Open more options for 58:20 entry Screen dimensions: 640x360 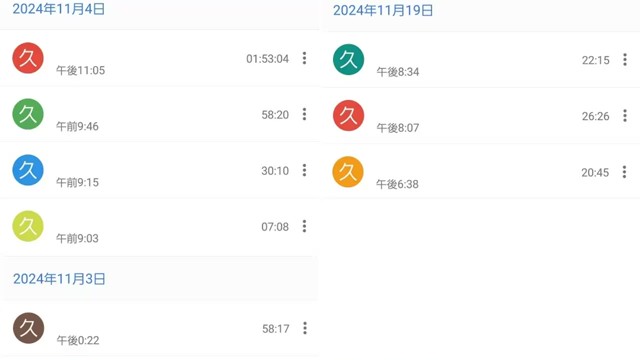[304, 114]
